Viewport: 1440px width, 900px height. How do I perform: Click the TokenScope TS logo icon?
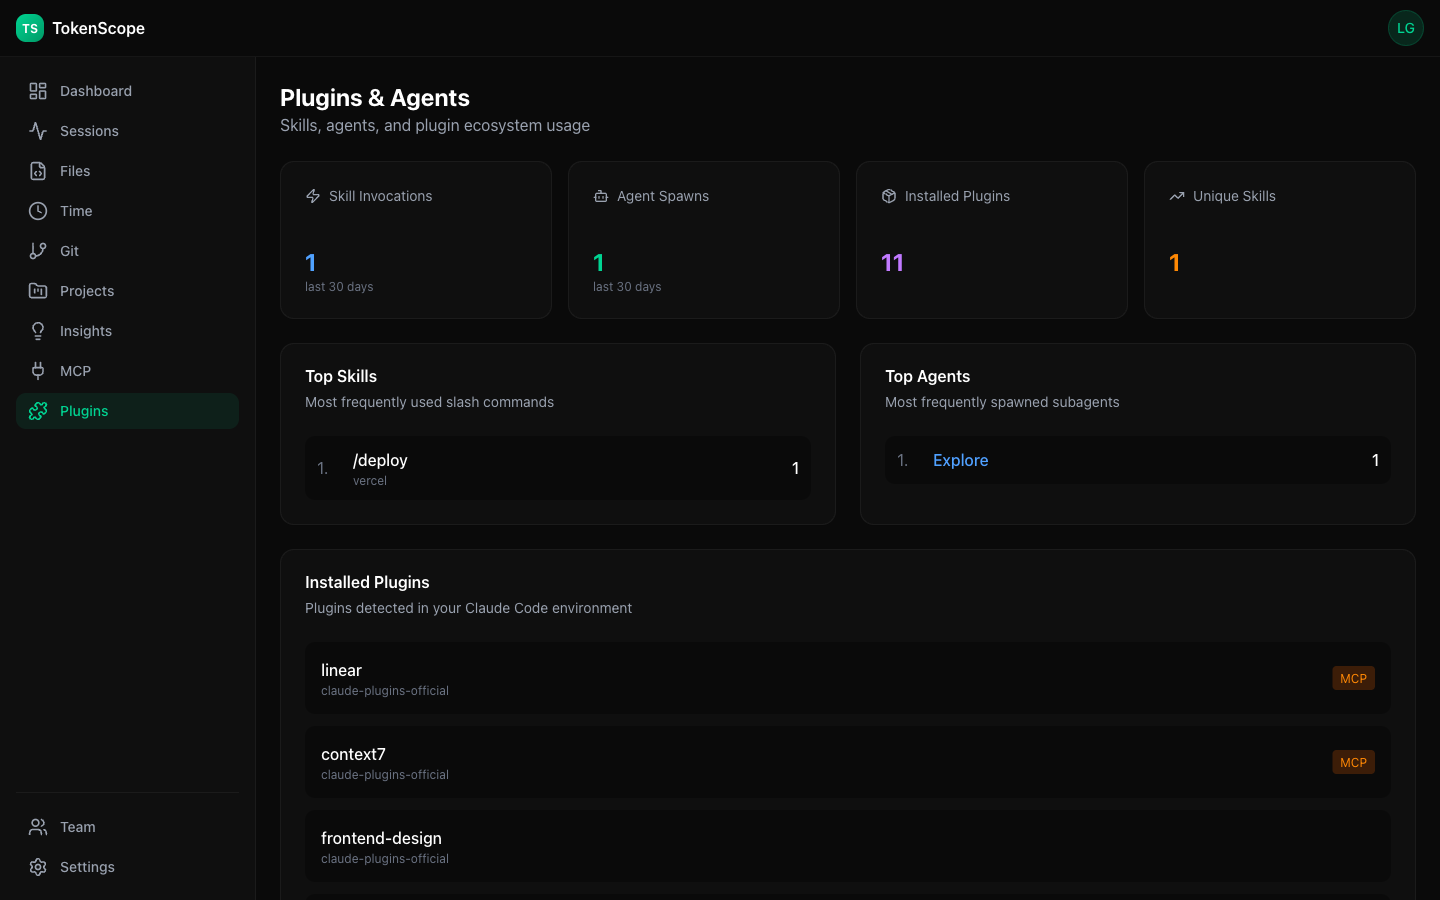[x=29, y=28]
